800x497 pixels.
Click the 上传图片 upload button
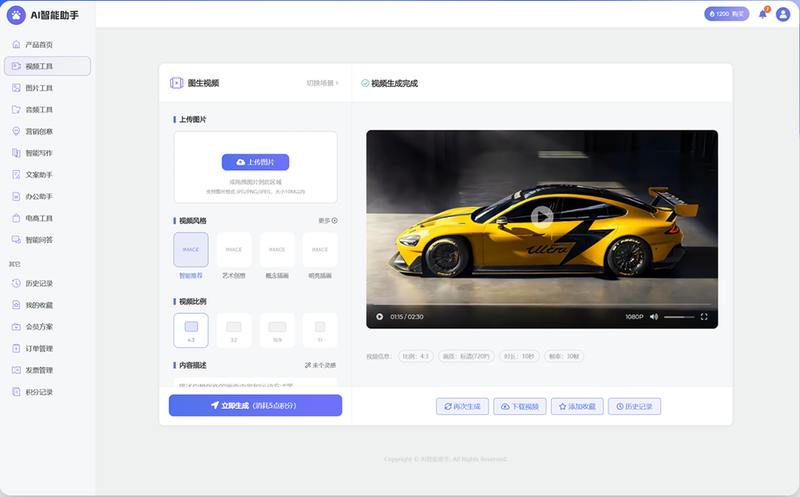tap(256, 162)
